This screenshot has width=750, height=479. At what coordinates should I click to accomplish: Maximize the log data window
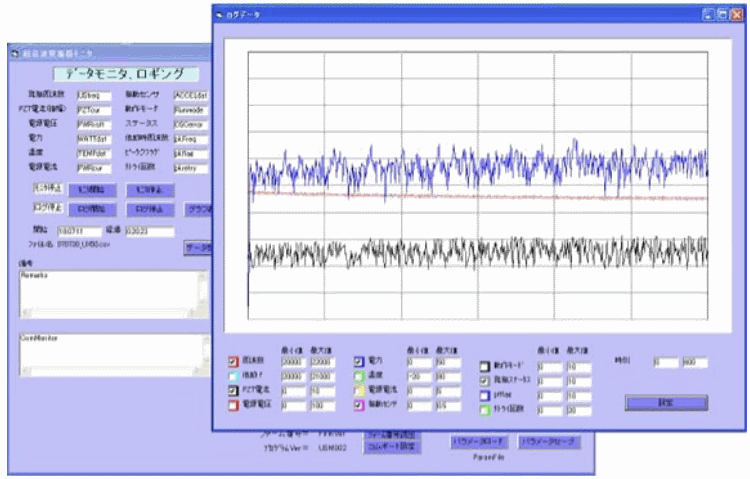[x=723, y=15]
